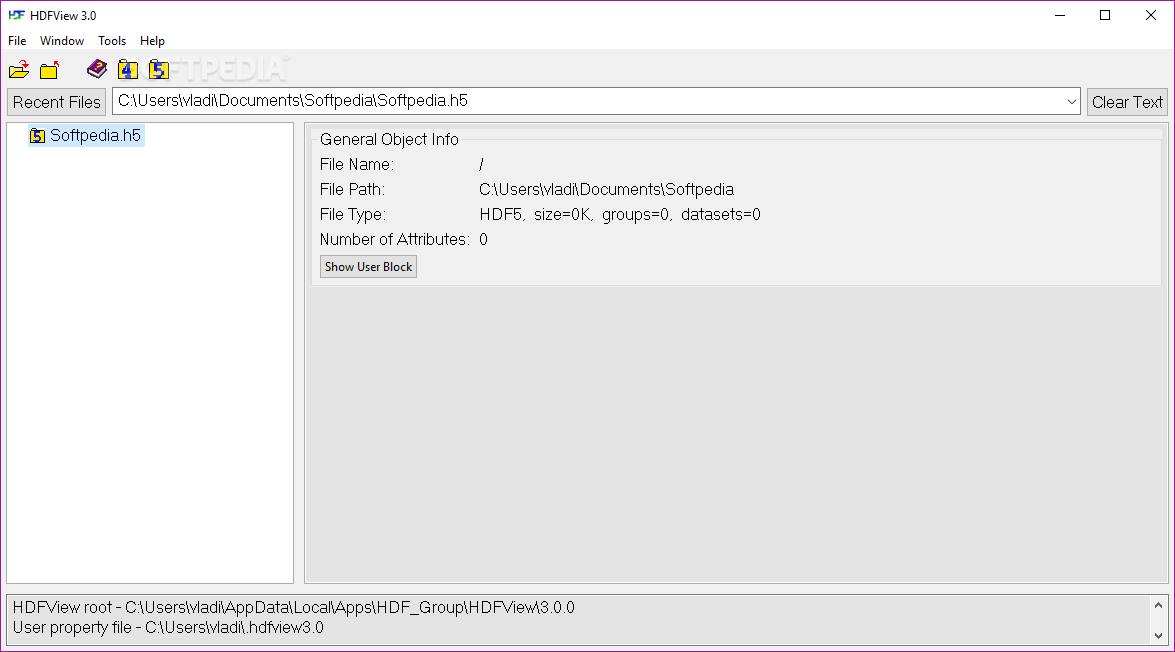The width and height of the screenshot is (1175, 652).
Task: Click the HDF5 file icon beside Softpedia.h5
Action: click(37, 136)
